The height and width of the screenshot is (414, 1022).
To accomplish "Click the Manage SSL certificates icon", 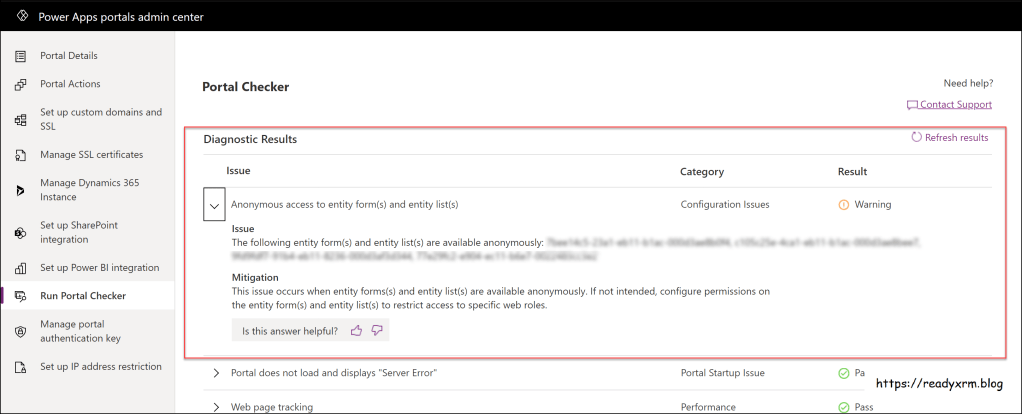I will pos(20,155).
